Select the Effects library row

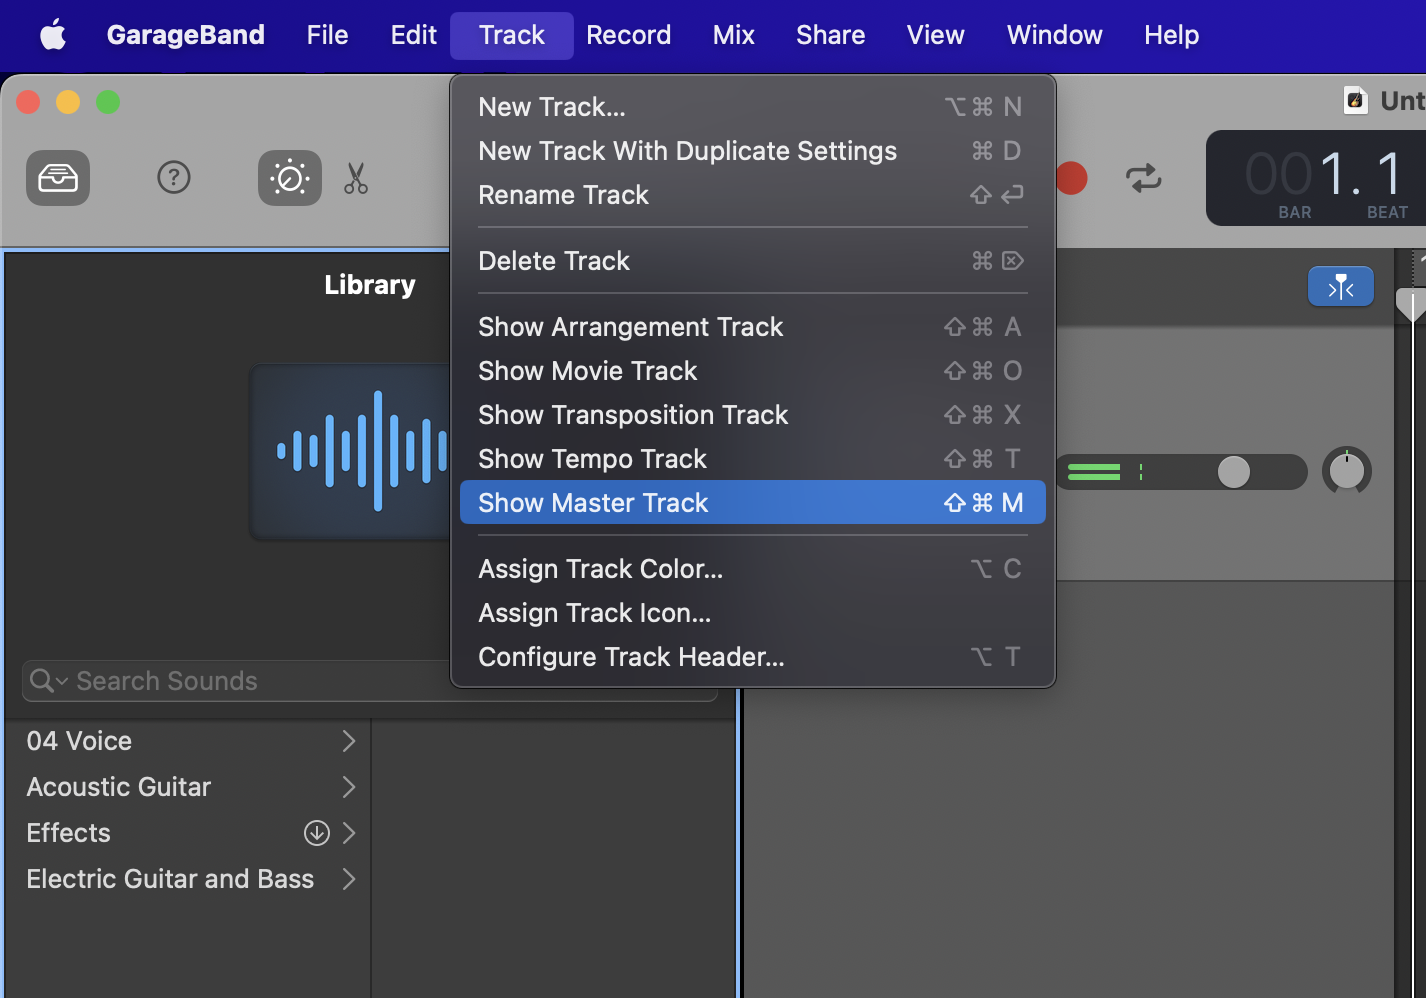pyautogui.click(x=188, y=833)
